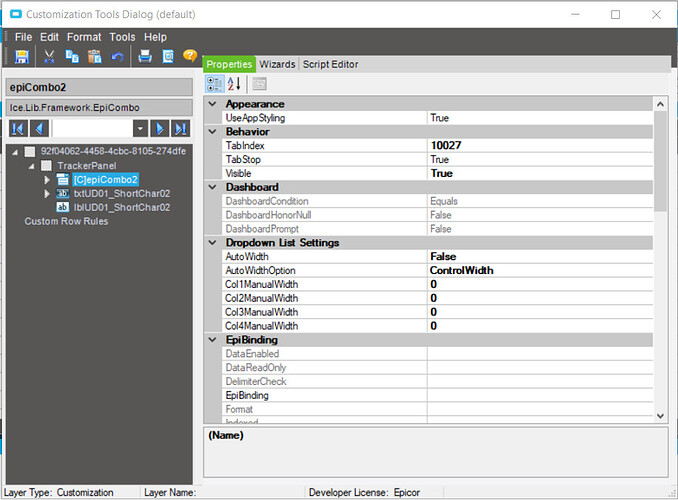Sort properties alphabetically

234,84
